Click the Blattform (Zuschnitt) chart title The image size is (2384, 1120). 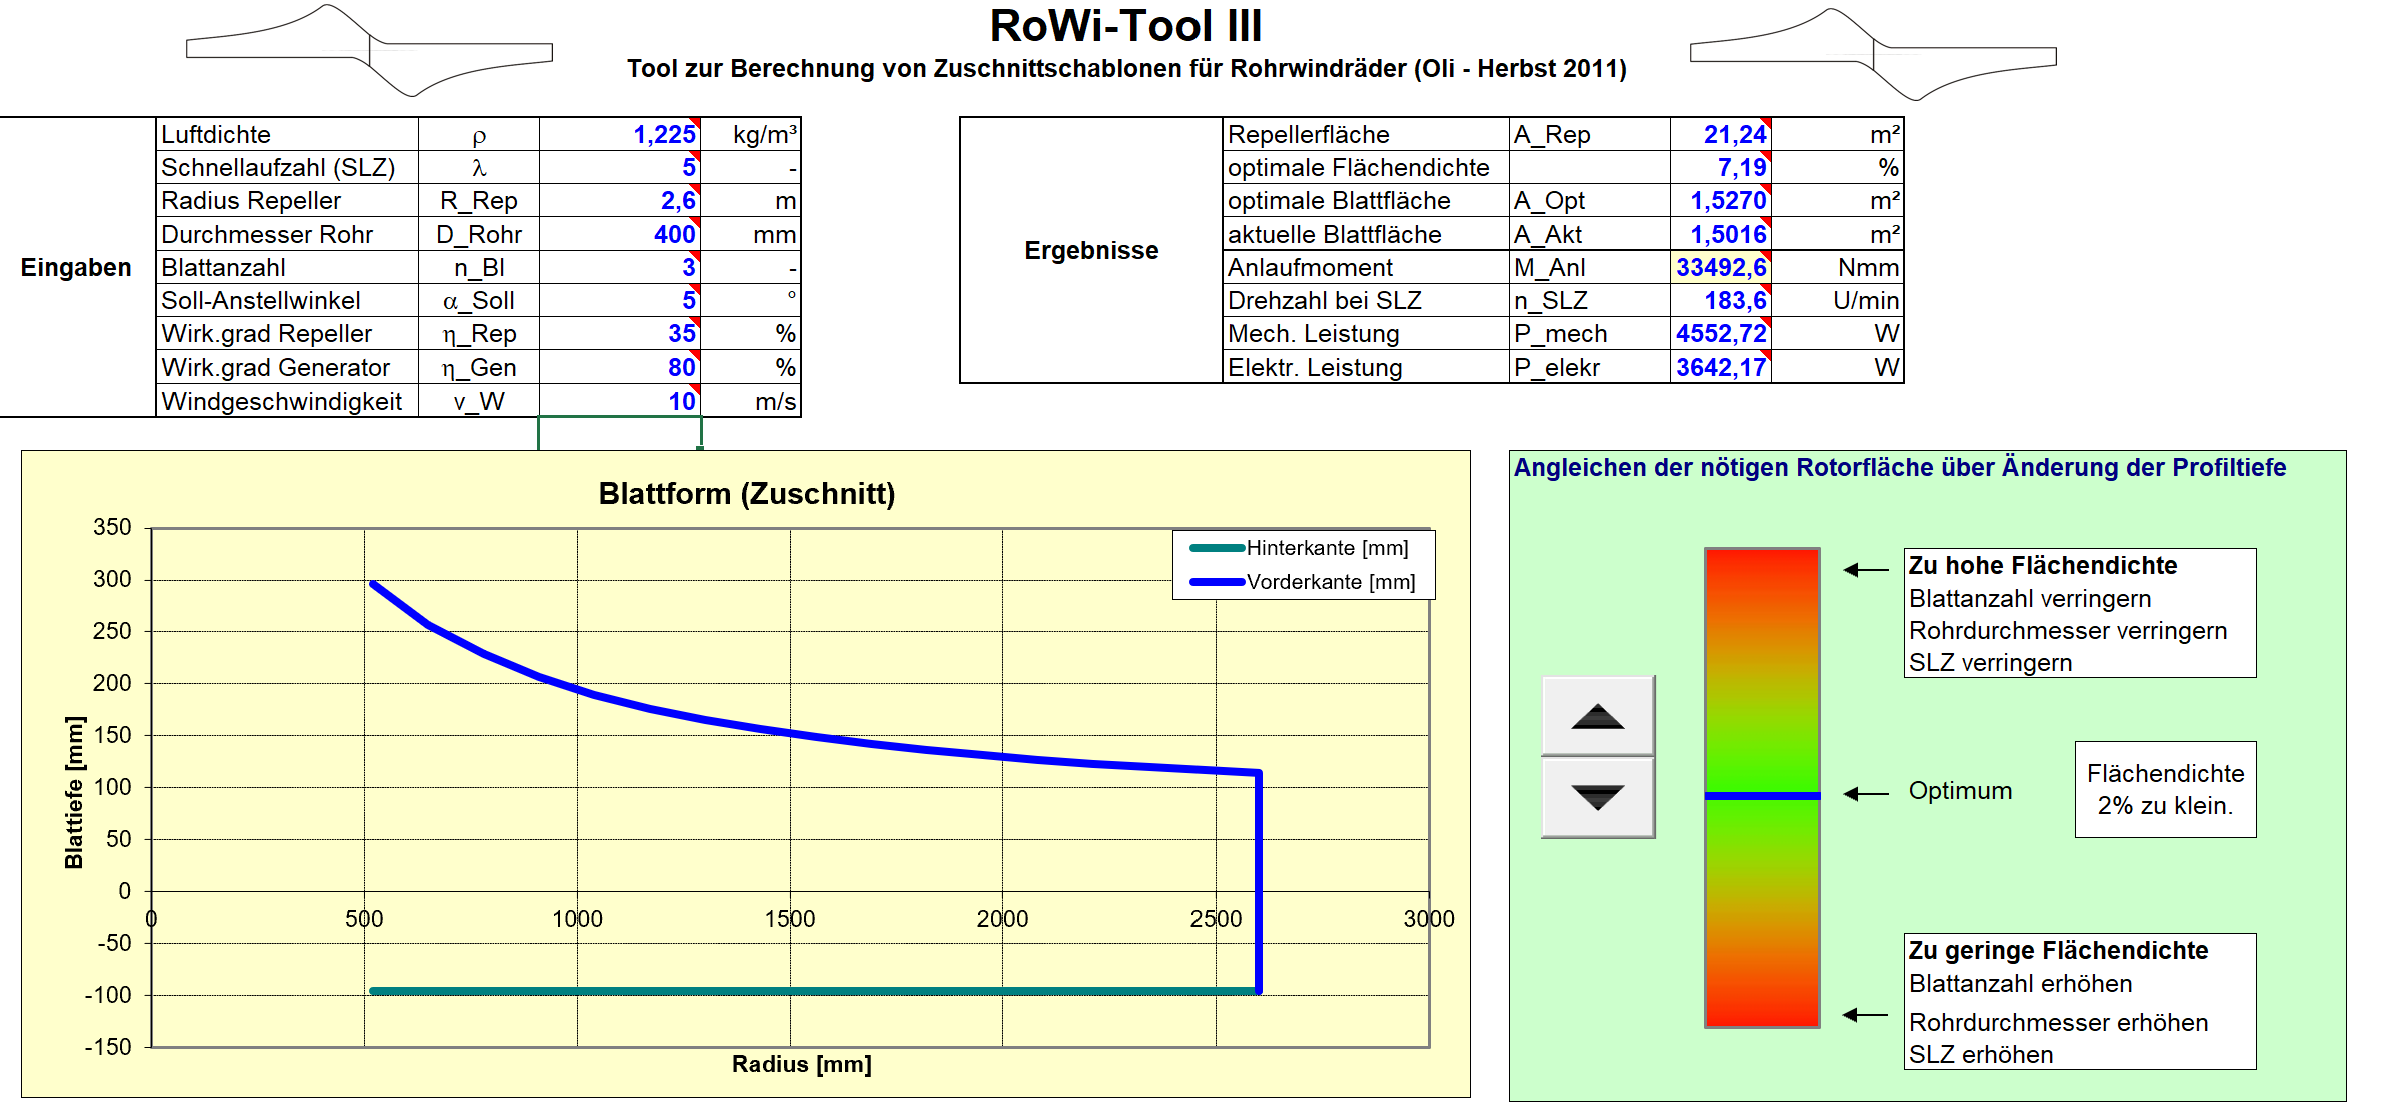(746, 493)
